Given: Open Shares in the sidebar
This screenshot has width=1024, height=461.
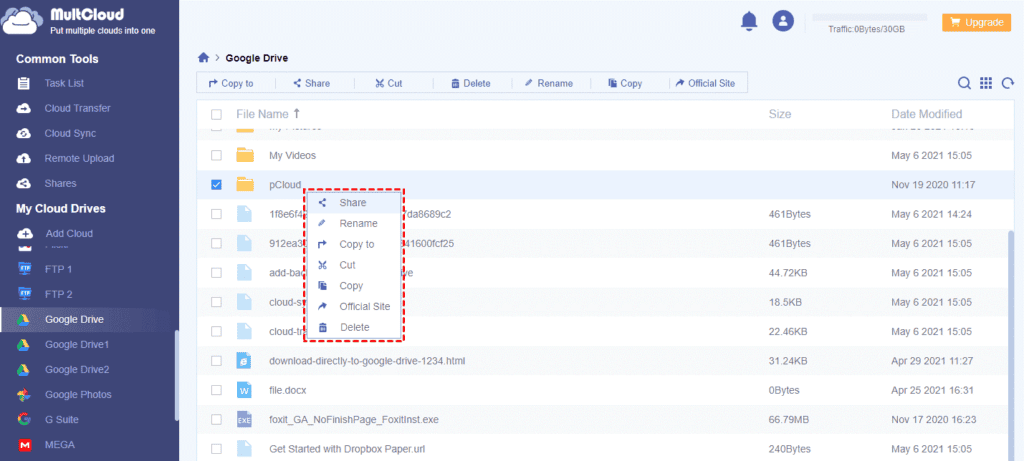Looking at the screenshot, I should click(60, 183).
